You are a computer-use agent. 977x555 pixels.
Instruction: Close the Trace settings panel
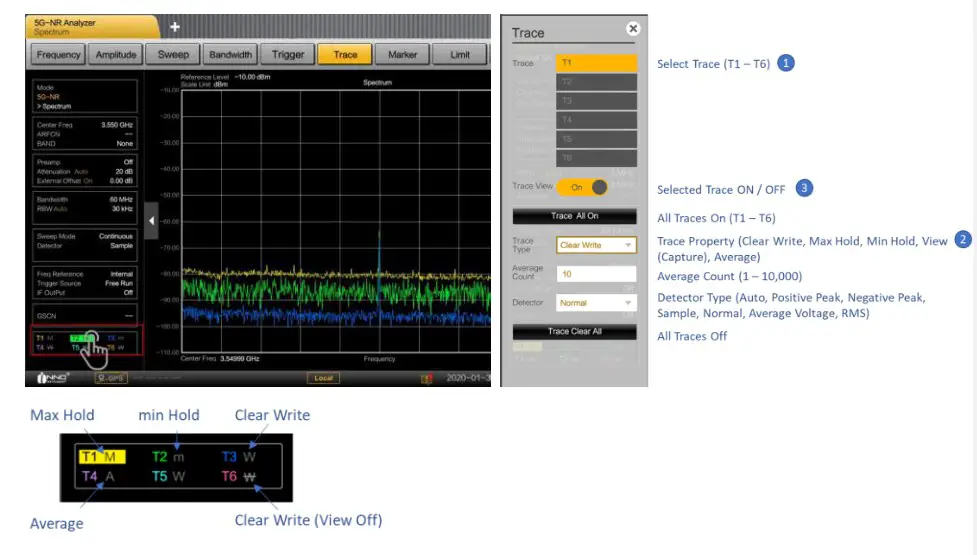click(633, 29)
